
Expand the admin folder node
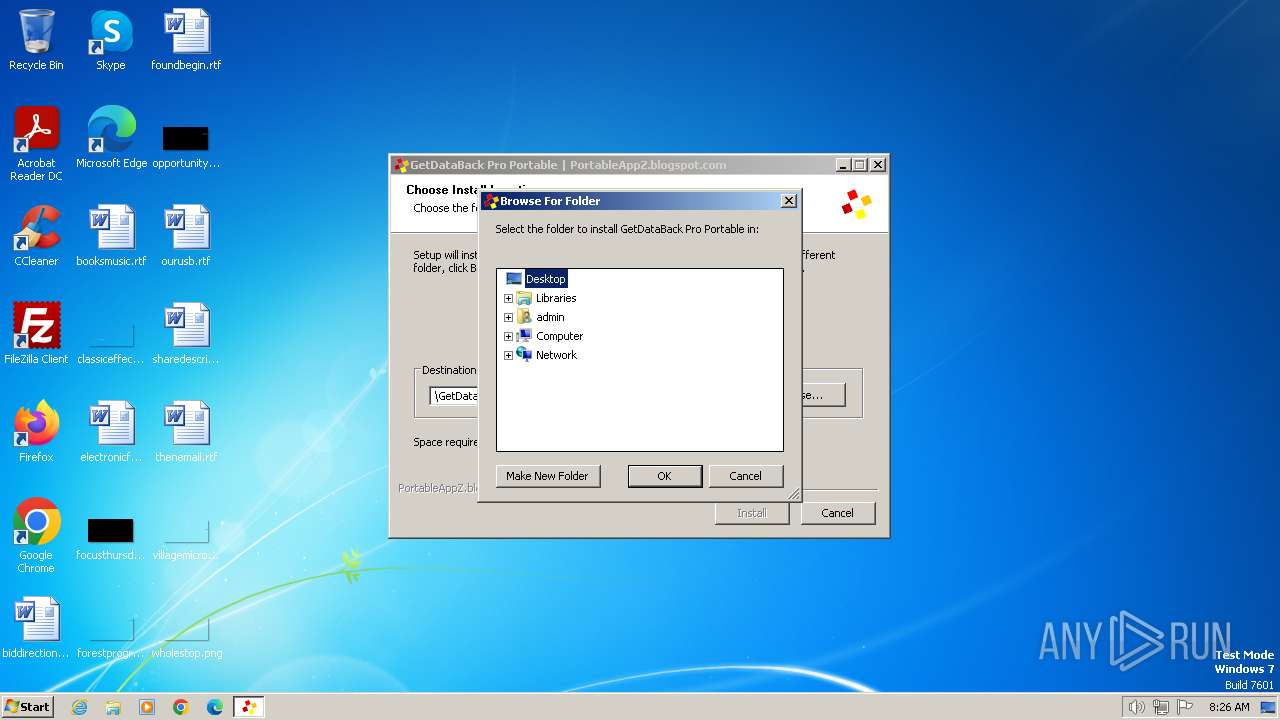click(x=508, y=317)
